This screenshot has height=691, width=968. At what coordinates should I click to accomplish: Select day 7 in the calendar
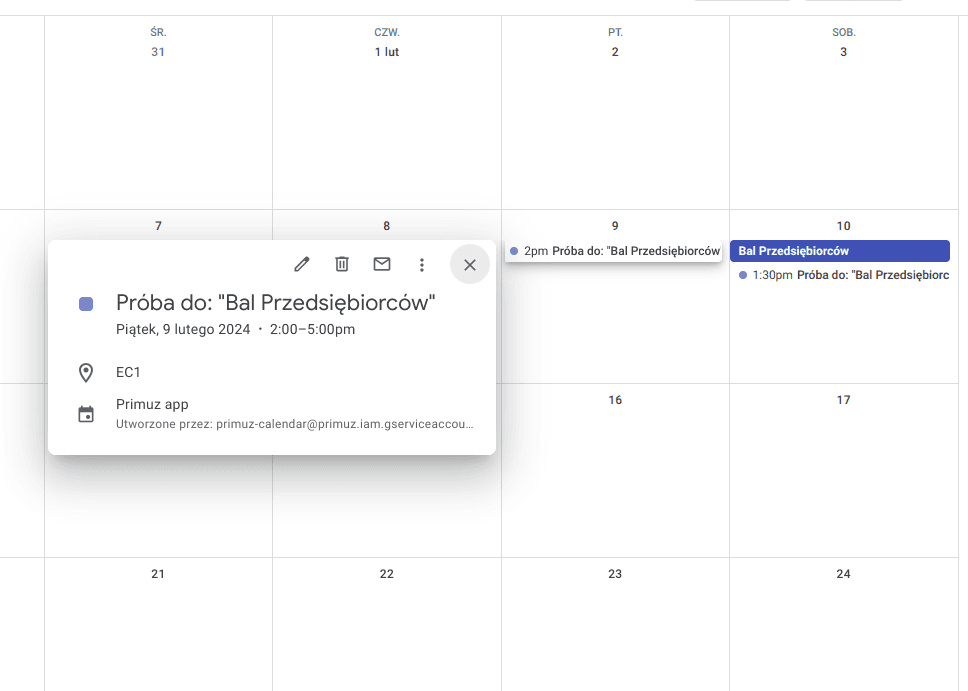[x=158, y=226]
